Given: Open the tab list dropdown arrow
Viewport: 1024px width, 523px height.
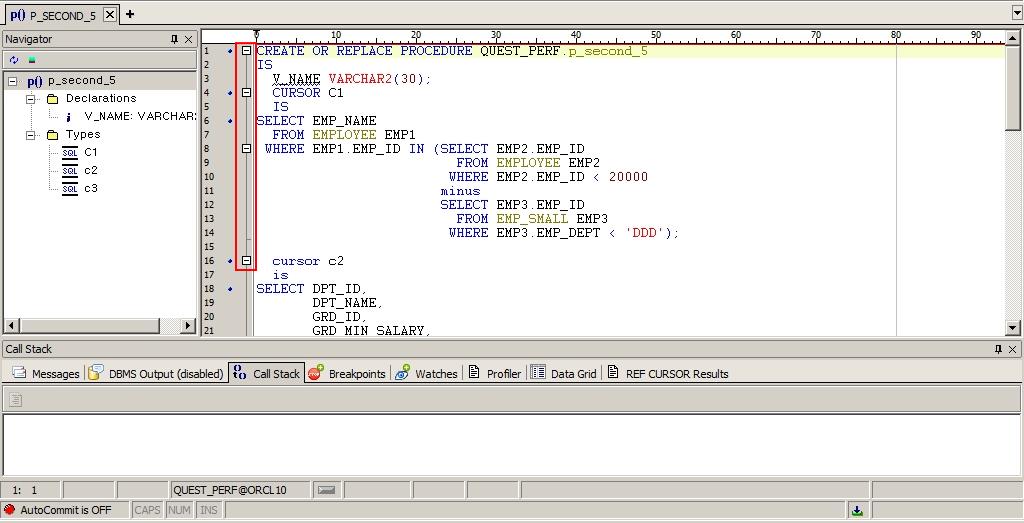Looking at the screenshot, I should click(1016, 14).
